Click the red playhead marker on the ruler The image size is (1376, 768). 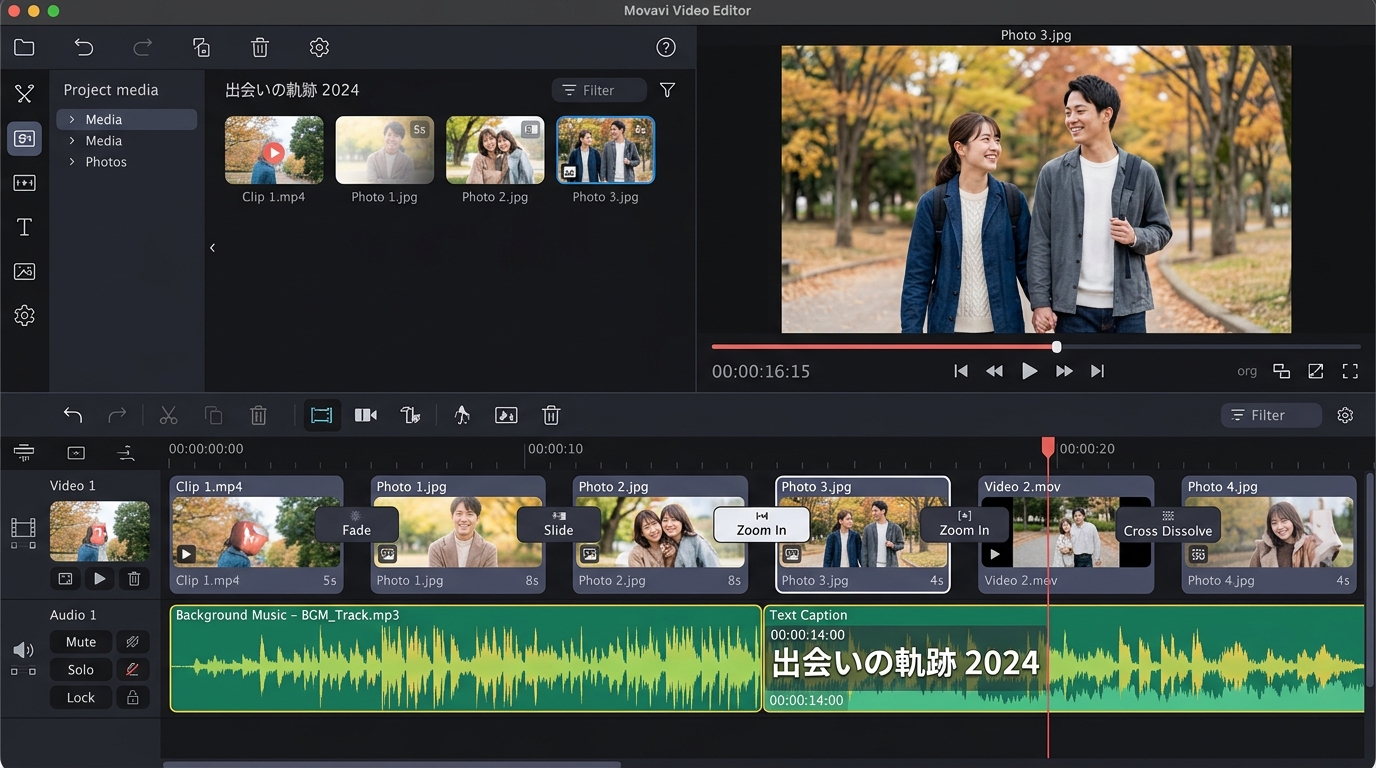[1048, 446]
